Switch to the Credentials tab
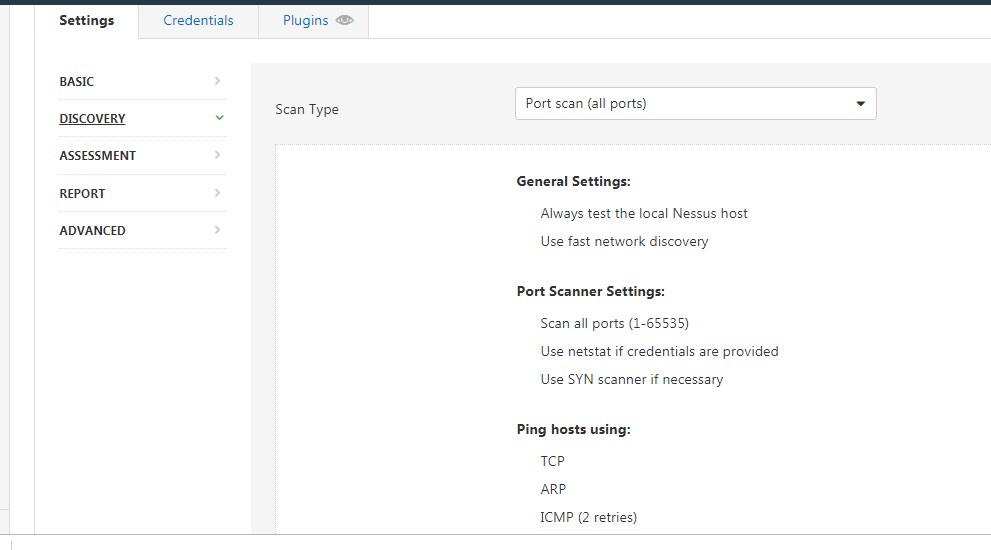The width and height of the screenshot is (991, 550). click(x=198, y=20)
